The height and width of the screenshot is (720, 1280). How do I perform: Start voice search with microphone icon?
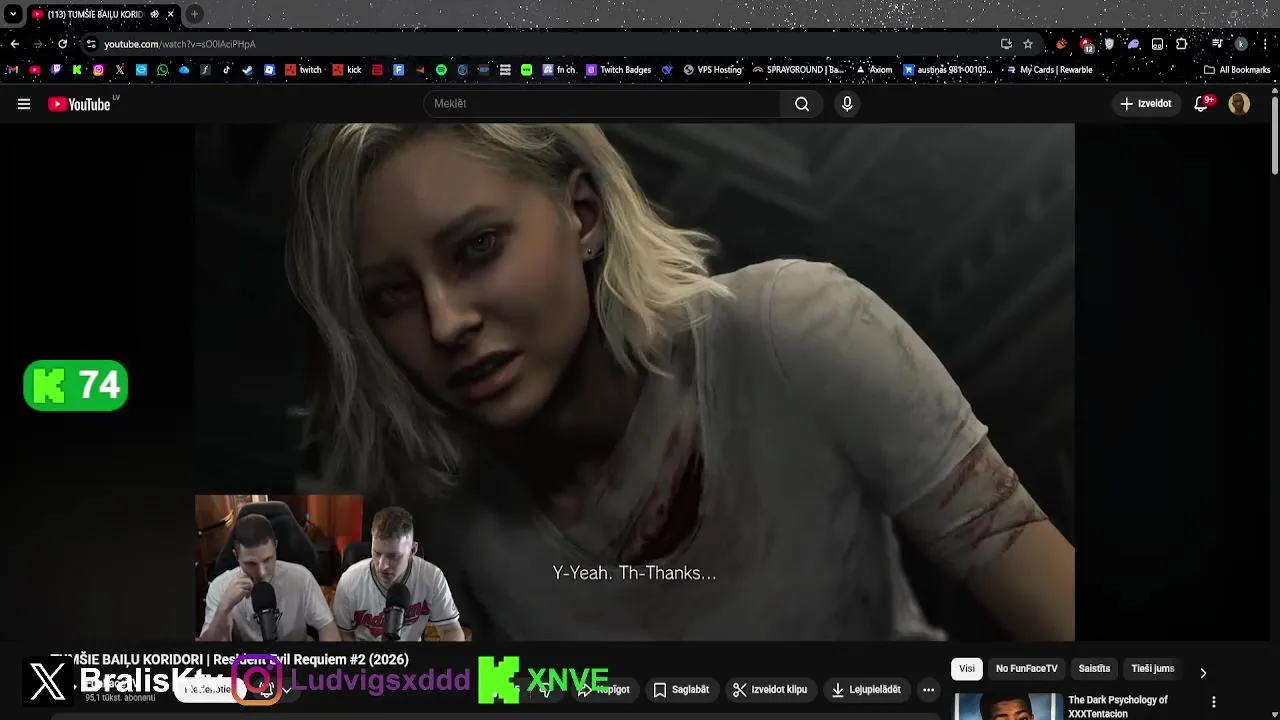847,104
